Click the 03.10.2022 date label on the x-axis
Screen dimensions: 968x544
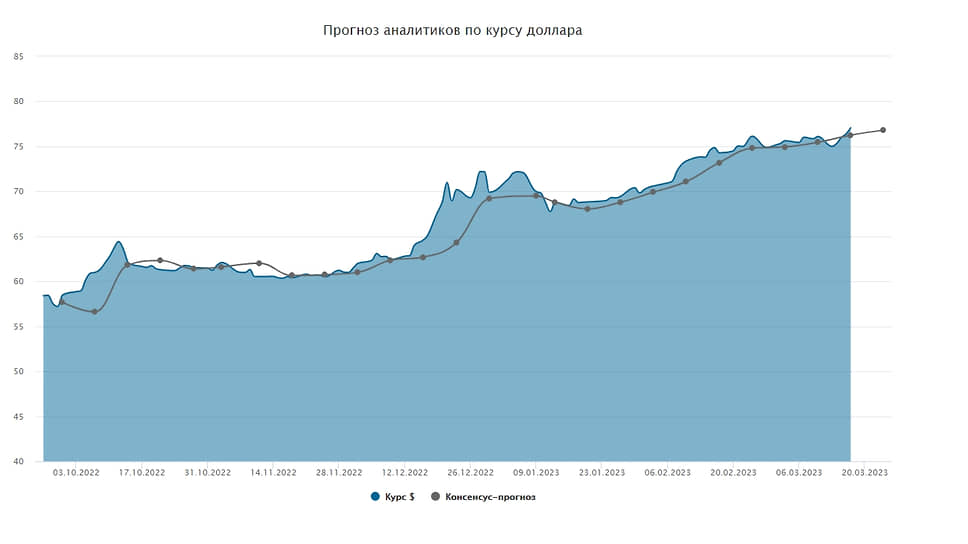[x=76, y=472]
